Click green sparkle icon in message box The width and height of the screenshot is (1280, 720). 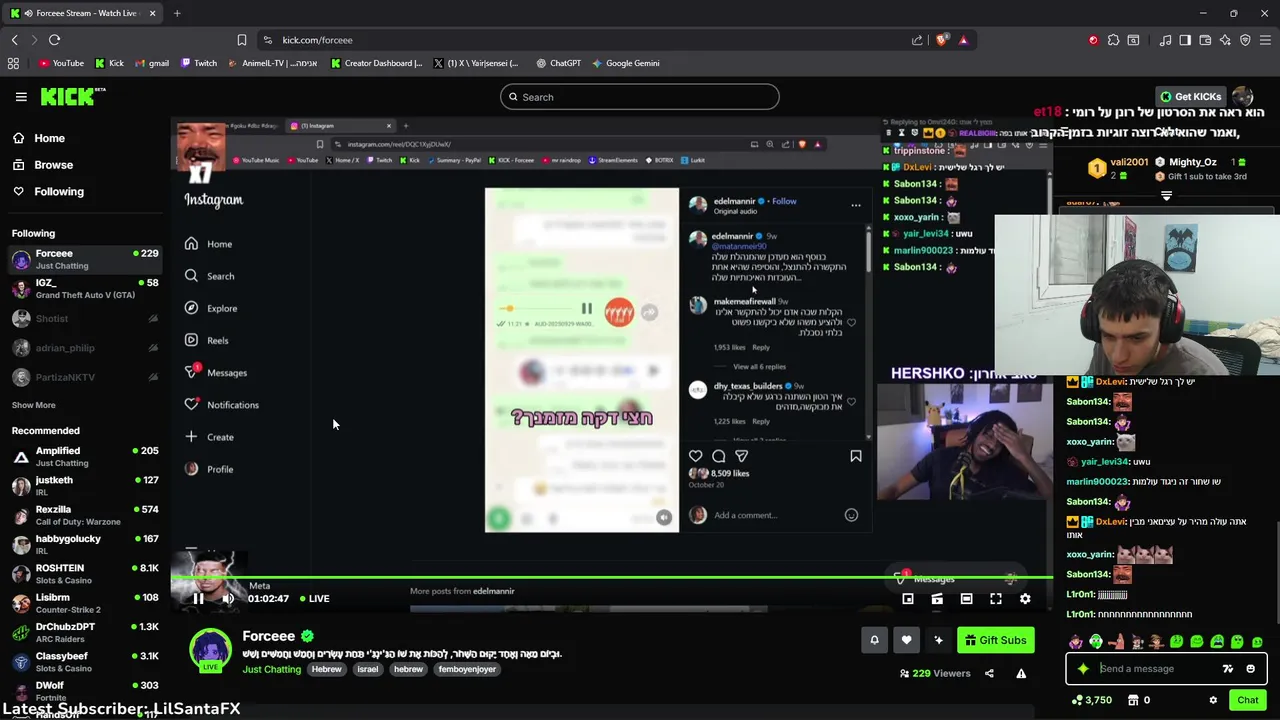click(x=1083, y=669)
